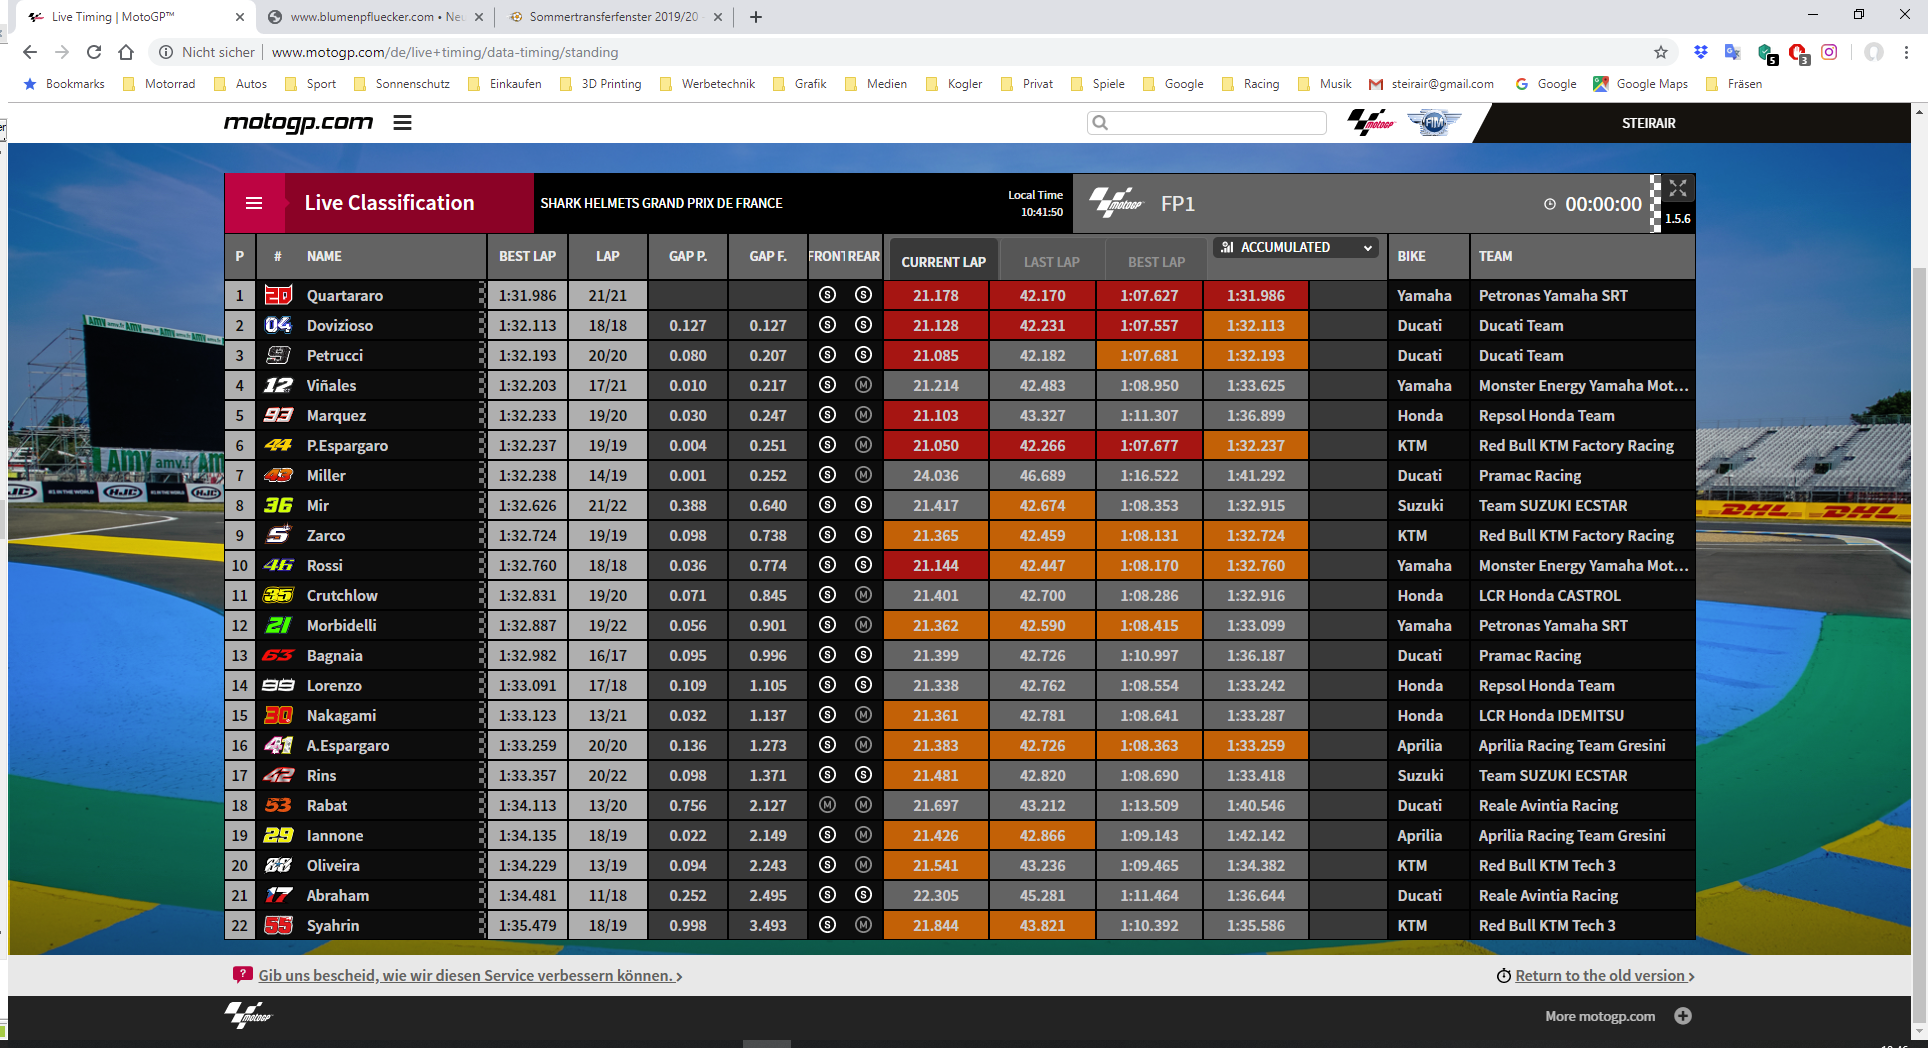Select Quartararo's row in the classification
This screenshot has width=1928, height=1048.
[x=345, y=296]
